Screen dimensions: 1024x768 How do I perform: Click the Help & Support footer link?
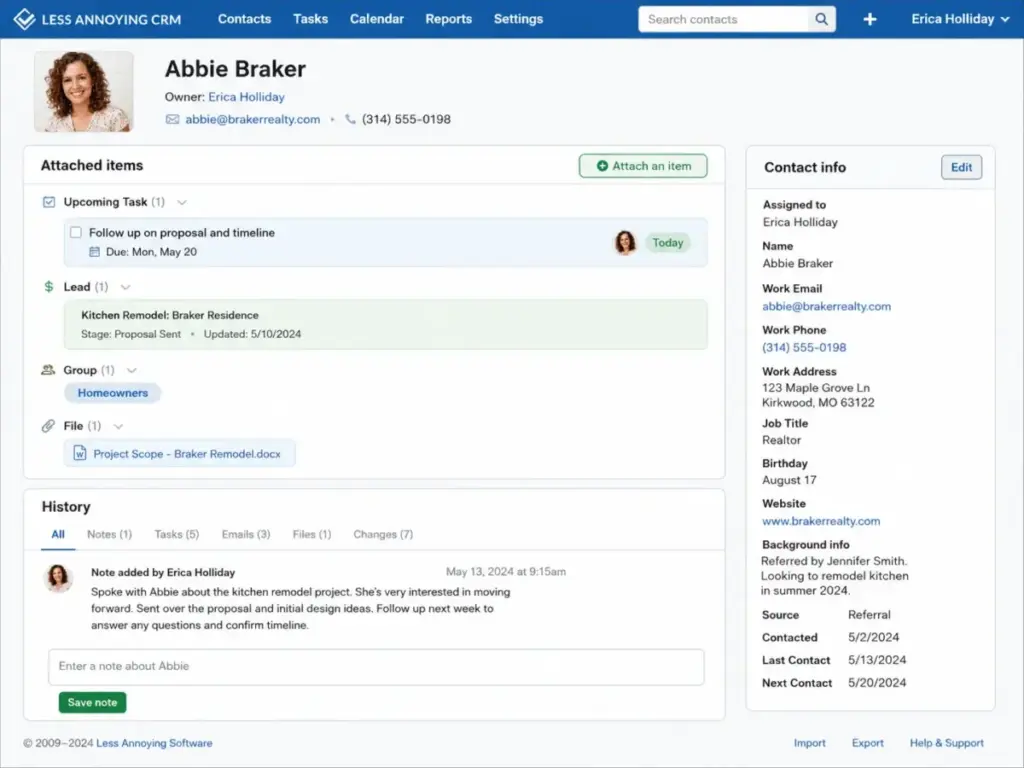(947, 743)
